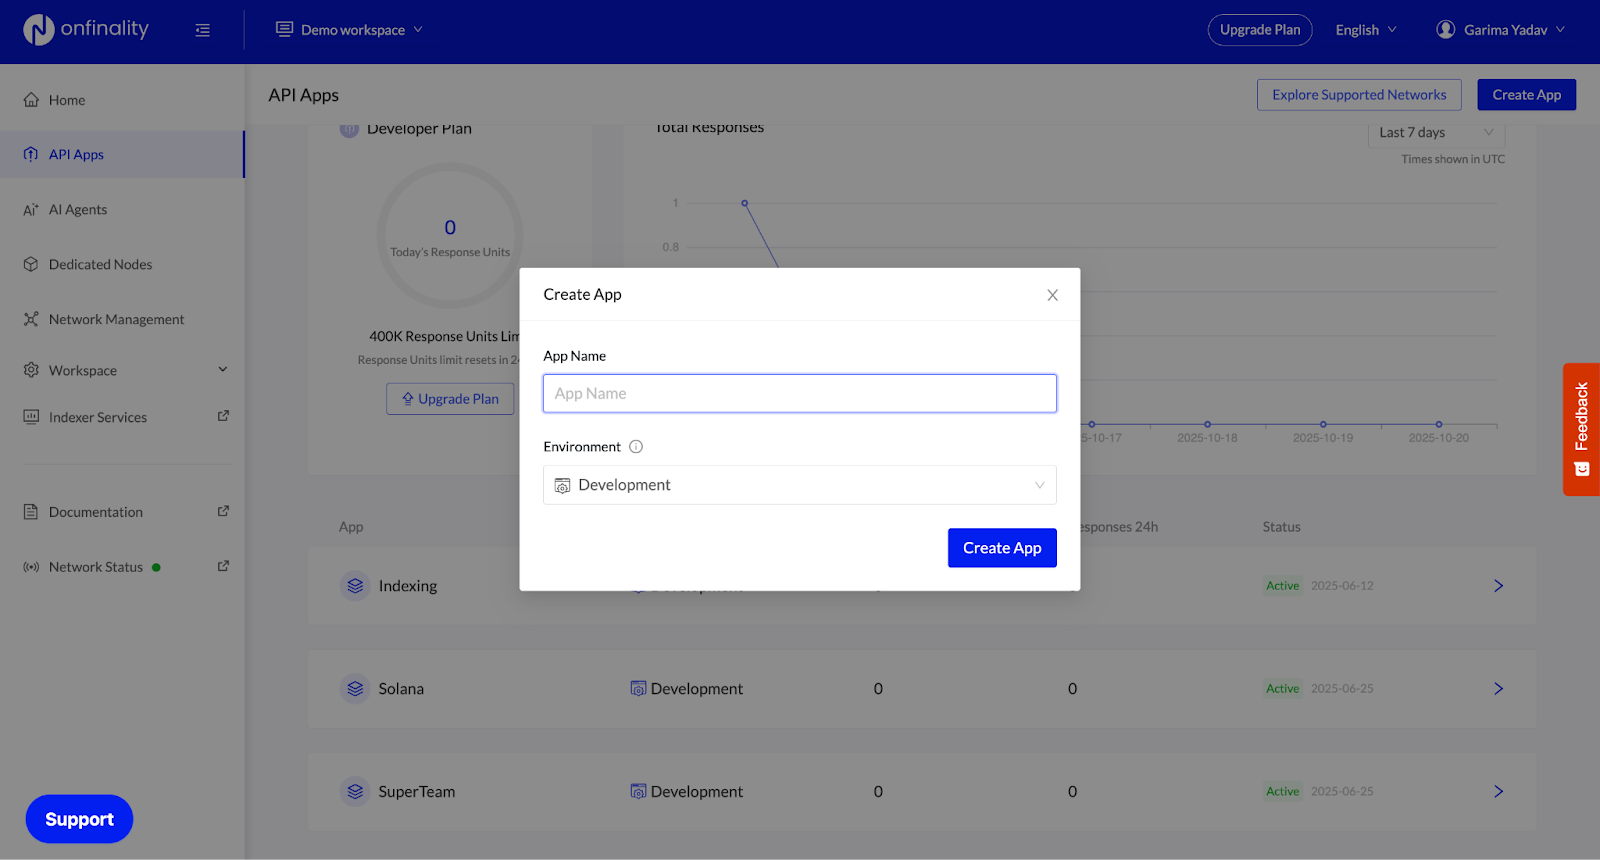Click Active status badge in Solana row
Viewport: 1600px width, 860px height.
tap(1282, 689)
